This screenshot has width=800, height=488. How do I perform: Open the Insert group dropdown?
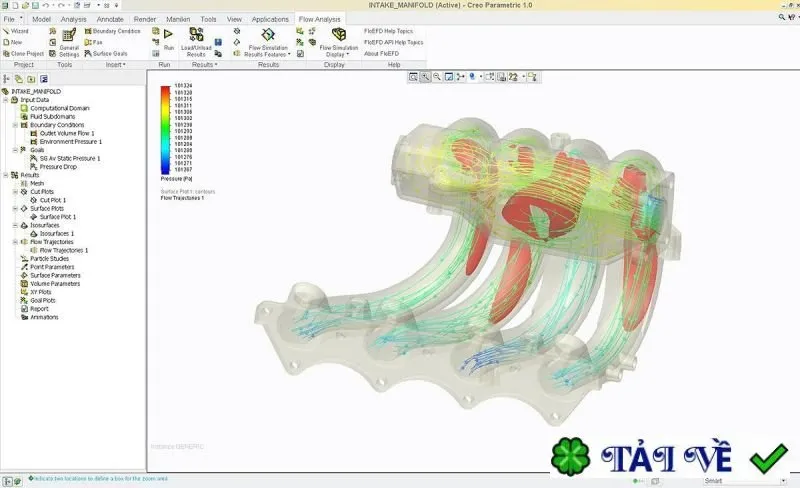[x=115, y=65]
